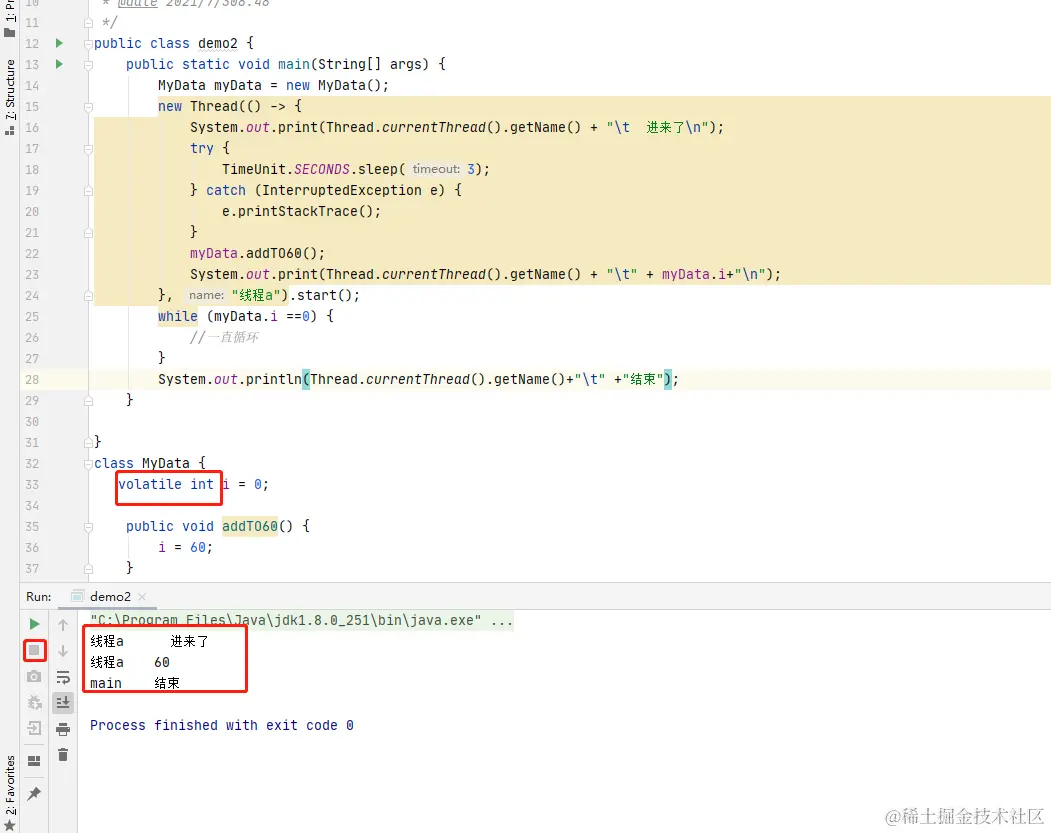Click 'Process finished with exit code 0' text
The width and height of the screenshot is (1051, 833).
[222, 725]
